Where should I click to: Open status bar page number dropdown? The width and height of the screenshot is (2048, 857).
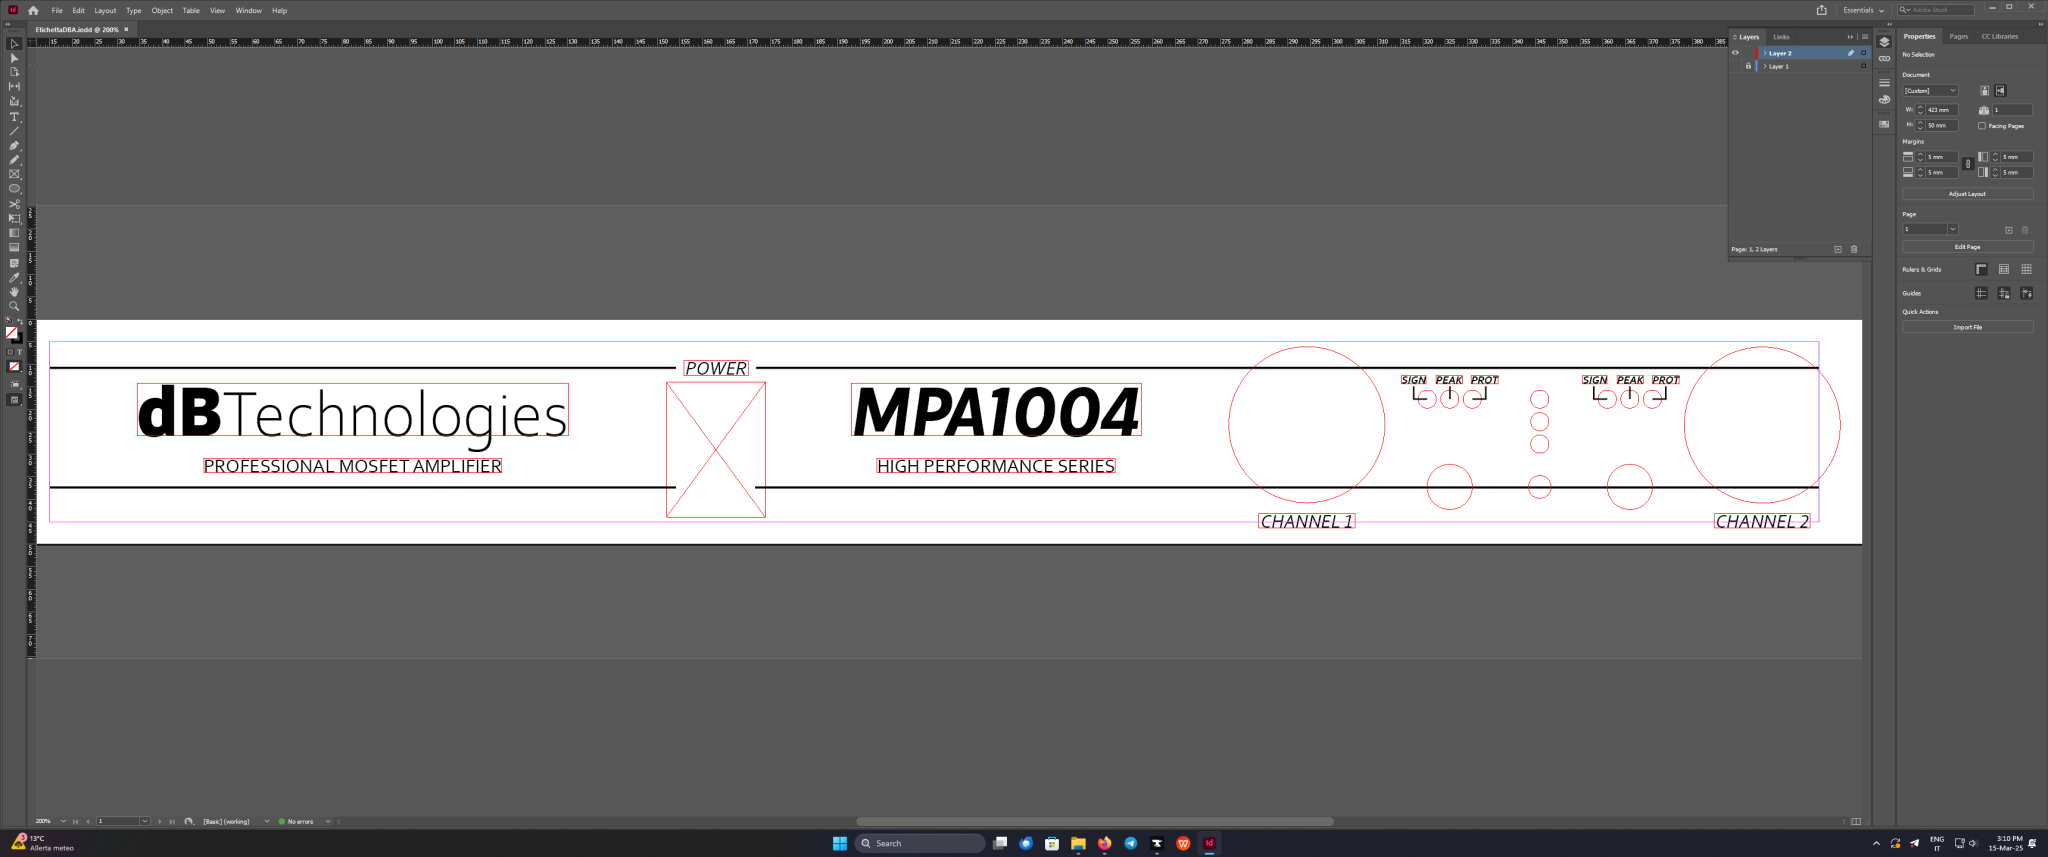144,821
